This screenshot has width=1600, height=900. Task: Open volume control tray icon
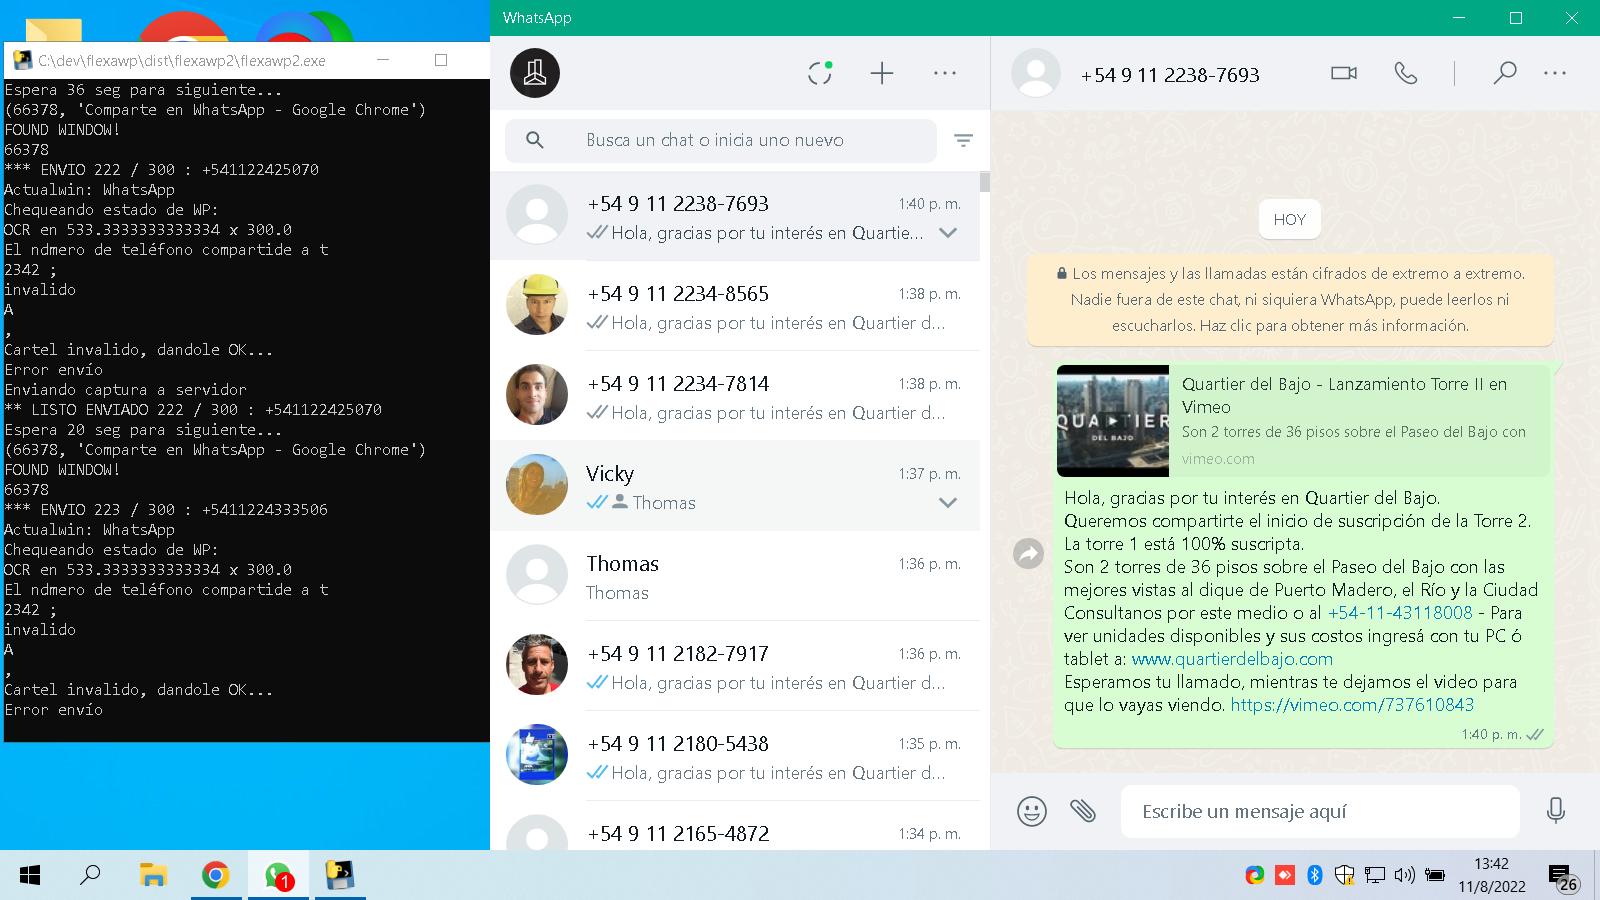pyautogui.click(x=1405, y=876)
